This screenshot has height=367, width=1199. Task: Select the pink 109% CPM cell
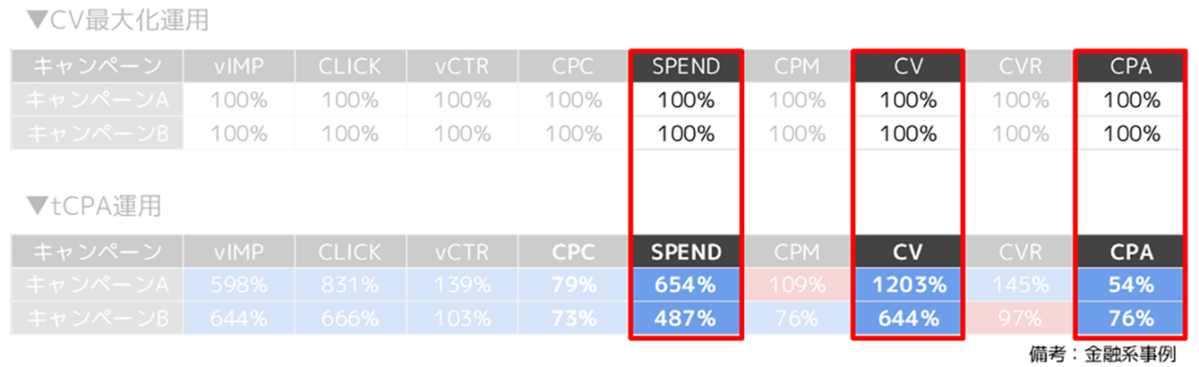[797, 285]
